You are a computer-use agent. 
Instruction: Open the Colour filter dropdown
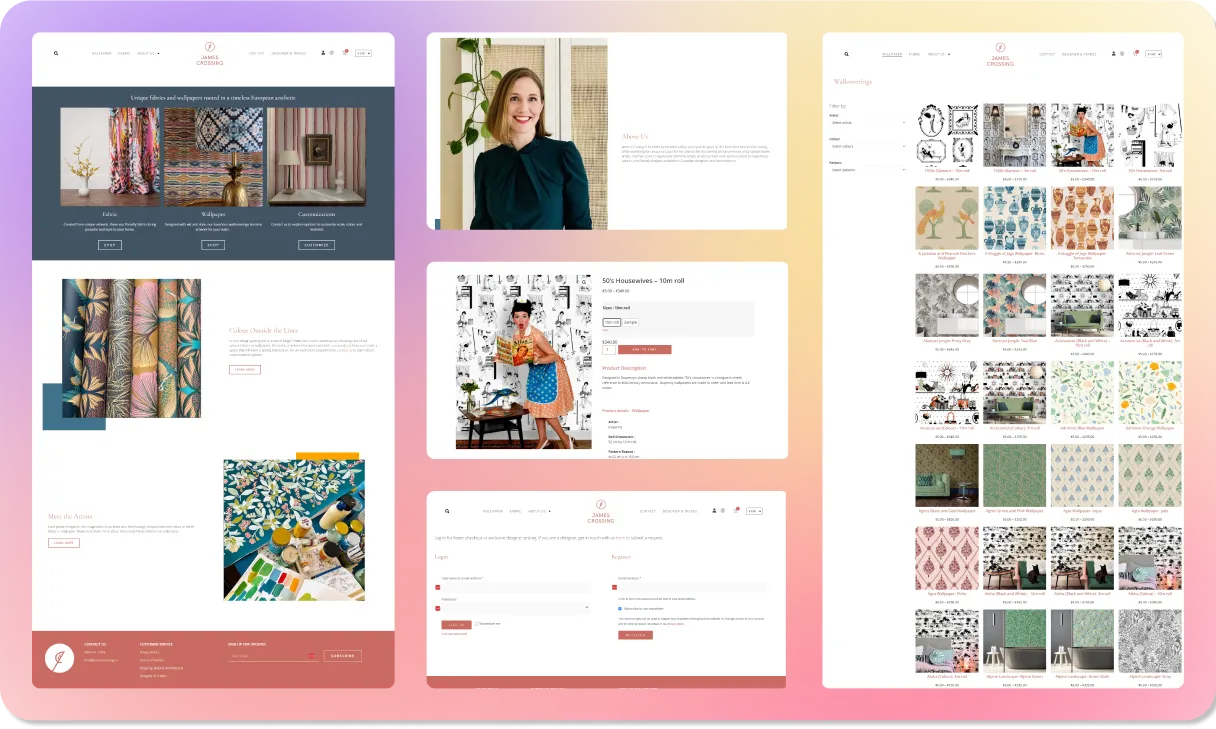(x=867, y=146)
